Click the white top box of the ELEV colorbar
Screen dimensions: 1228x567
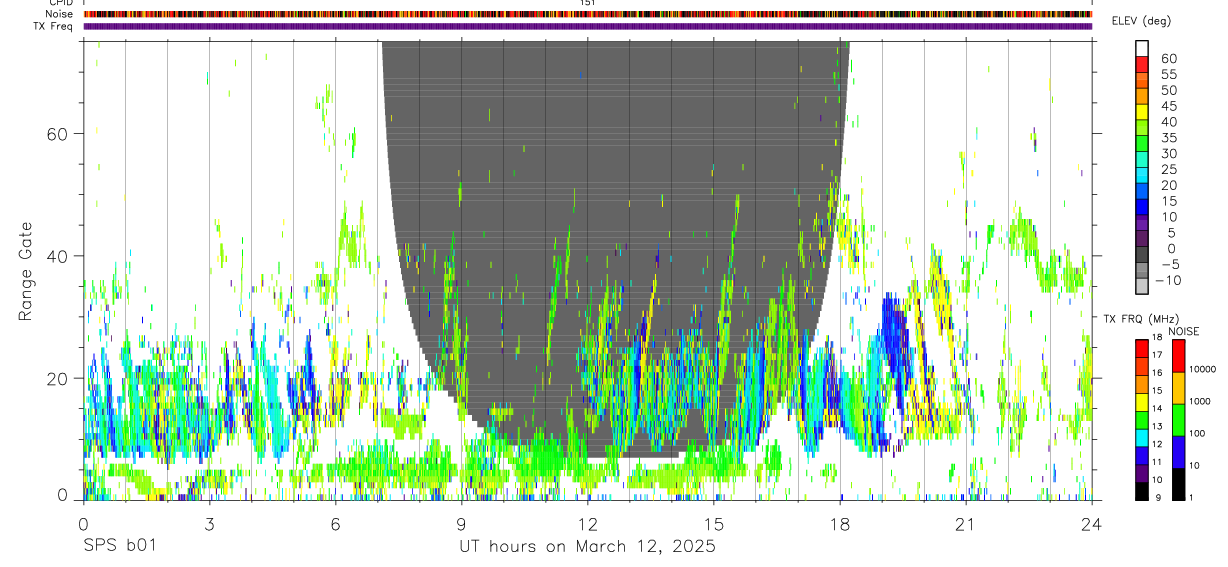1142,48
